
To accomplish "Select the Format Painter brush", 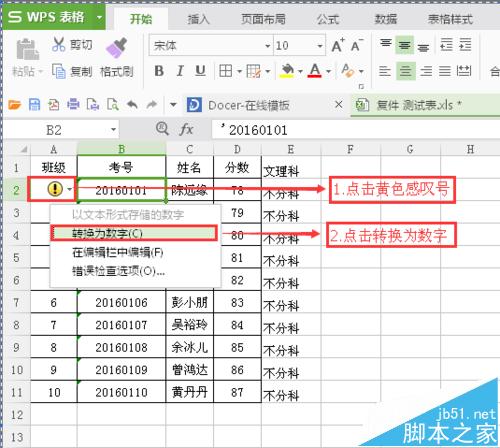I will [x=117, y=47].
